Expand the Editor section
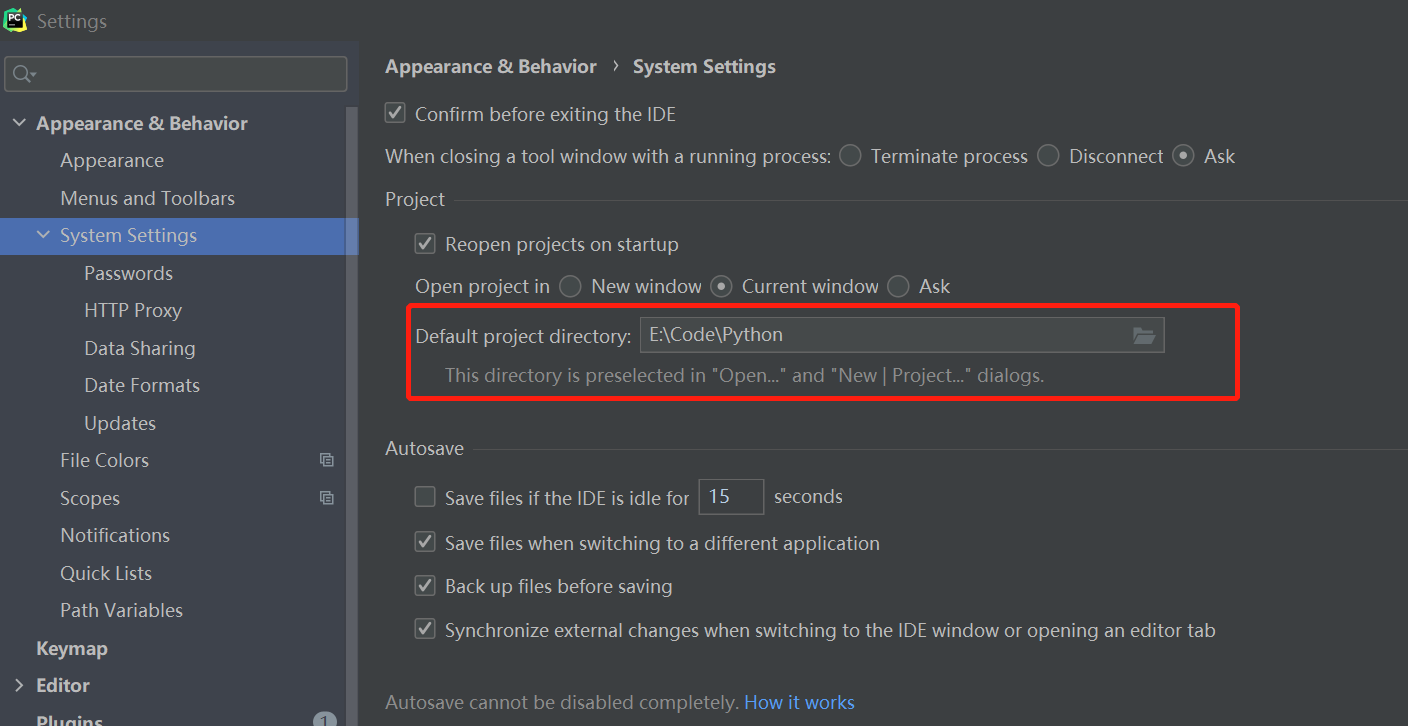The image size is (1408, 726). (18, 685)
